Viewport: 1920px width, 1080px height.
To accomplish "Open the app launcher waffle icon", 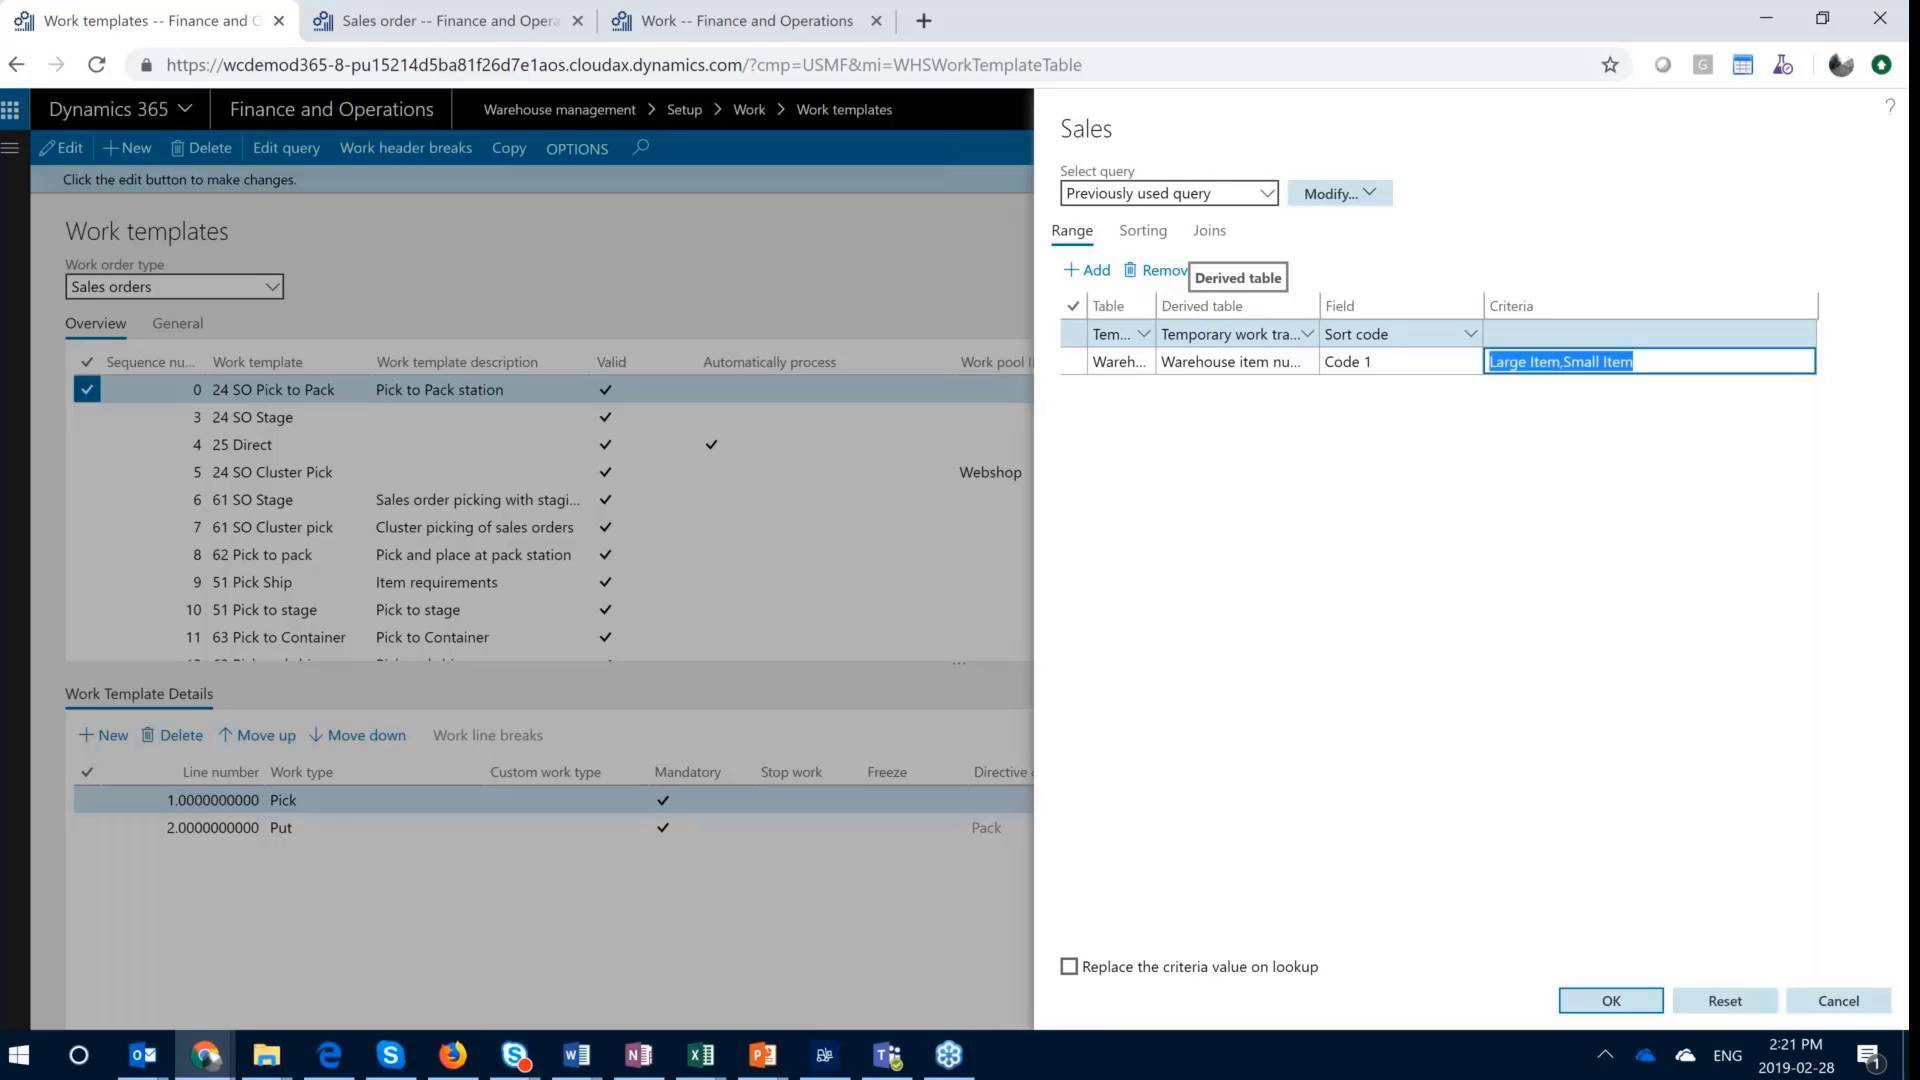I will tap(11, 109).
